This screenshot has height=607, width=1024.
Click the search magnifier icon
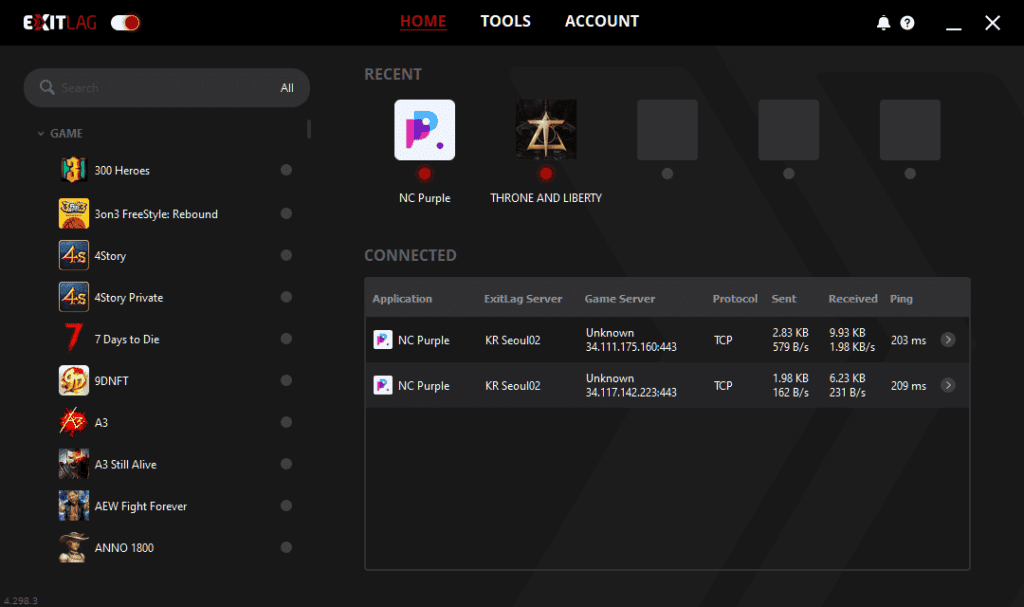click(47, 87)
